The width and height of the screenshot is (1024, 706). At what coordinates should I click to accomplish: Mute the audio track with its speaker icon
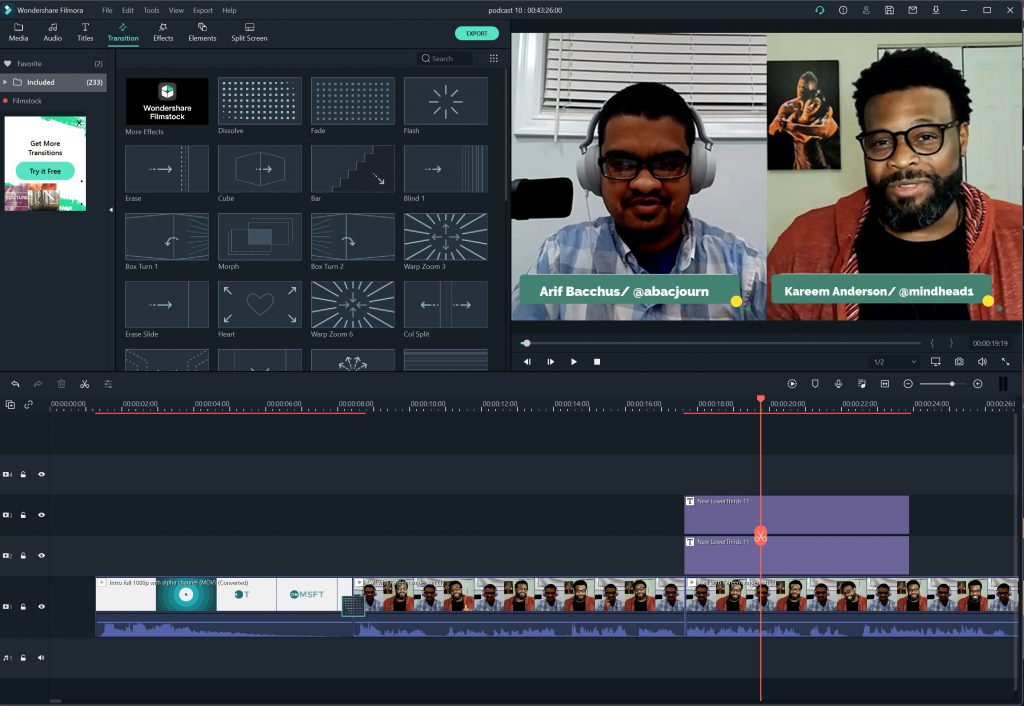[41, 658]
